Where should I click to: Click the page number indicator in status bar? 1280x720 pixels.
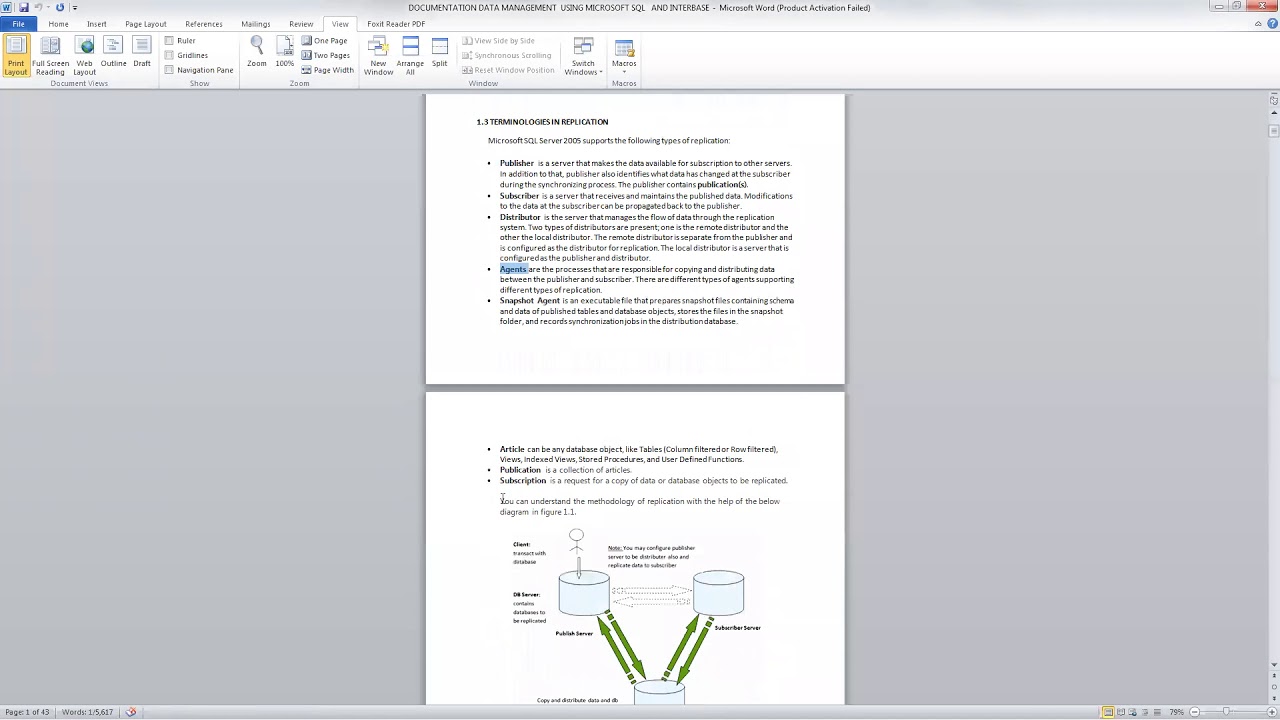(x=27, y=712)
